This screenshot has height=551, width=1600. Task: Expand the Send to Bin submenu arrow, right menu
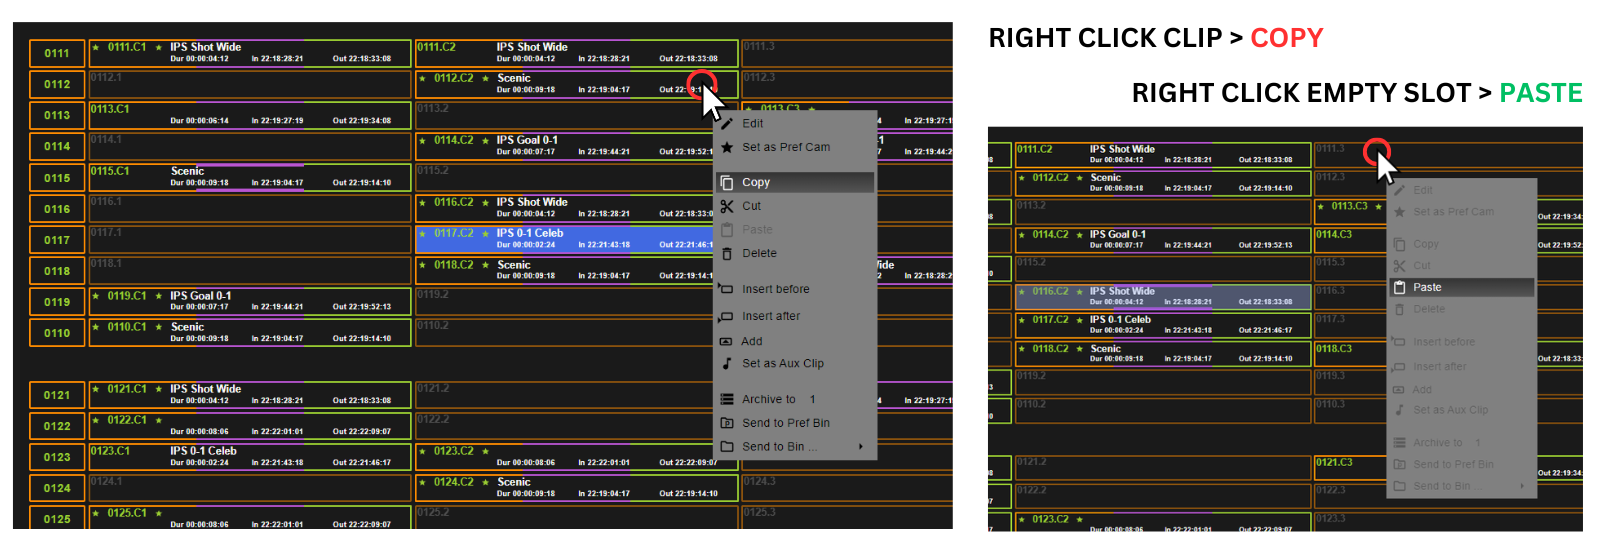tap(1522, 486)
